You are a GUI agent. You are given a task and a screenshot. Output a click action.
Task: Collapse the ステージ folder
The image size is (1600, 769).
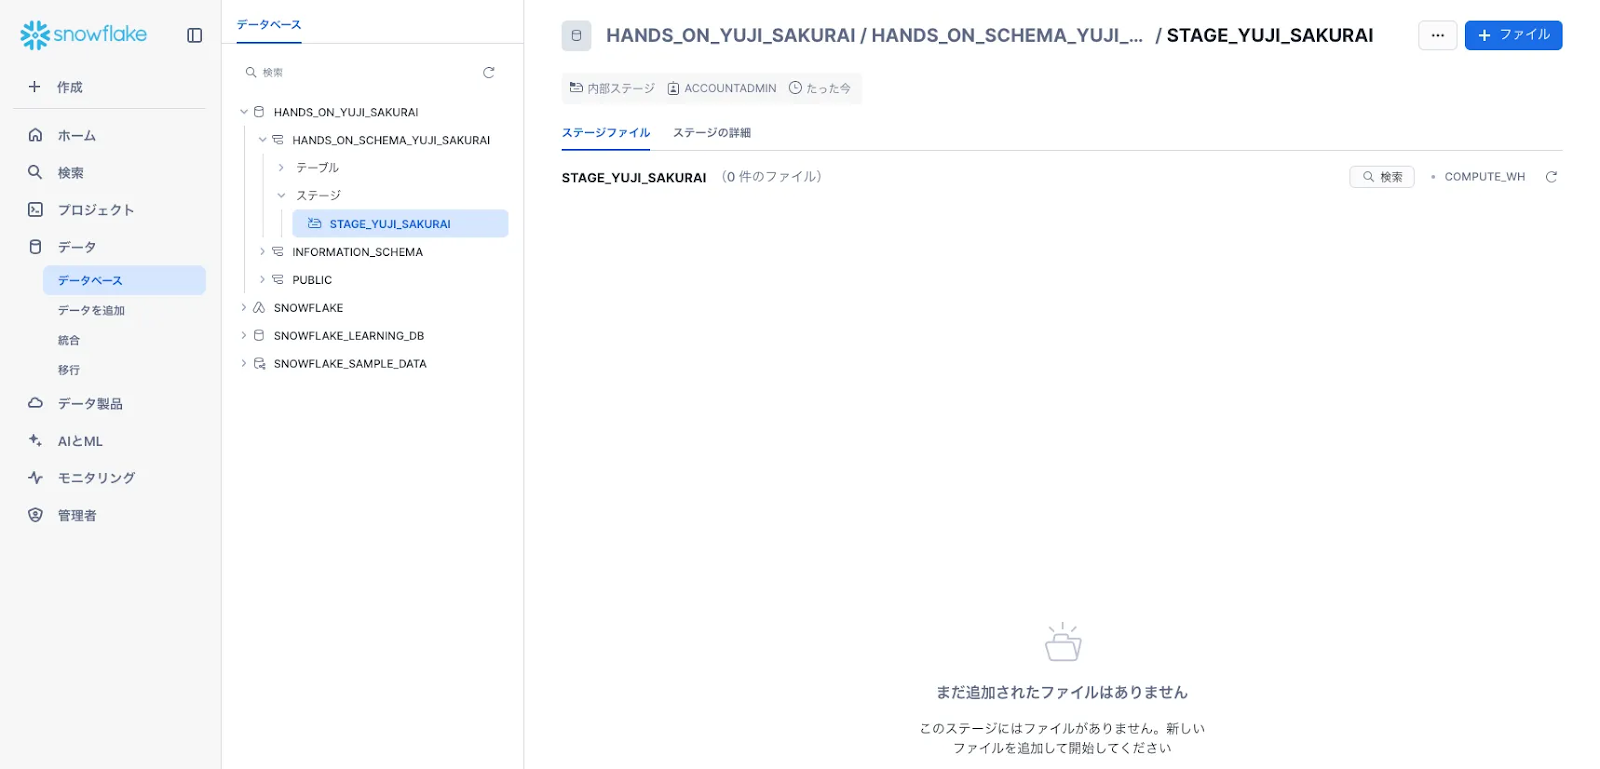click(281, 195)
